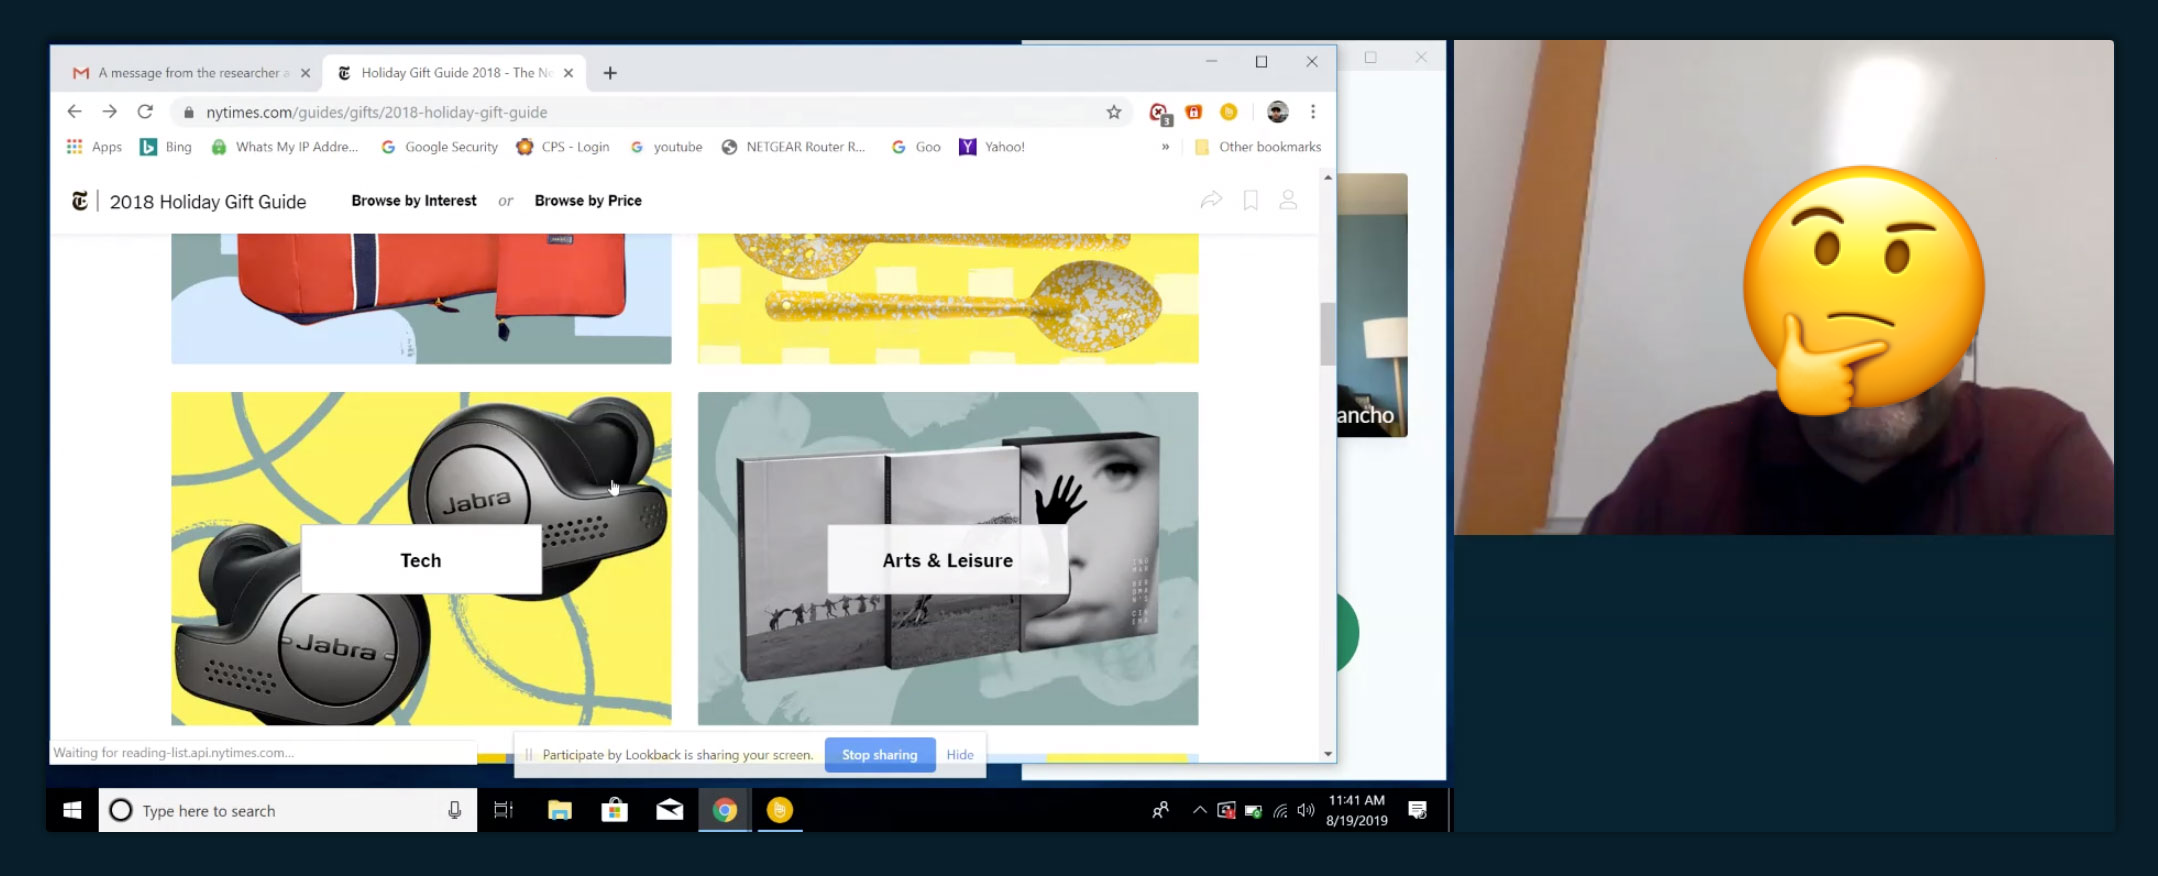Viewport: 2158px width, 876px height.
Task: Save the guide with the bookmark icon
Action: coord(1250,200)
